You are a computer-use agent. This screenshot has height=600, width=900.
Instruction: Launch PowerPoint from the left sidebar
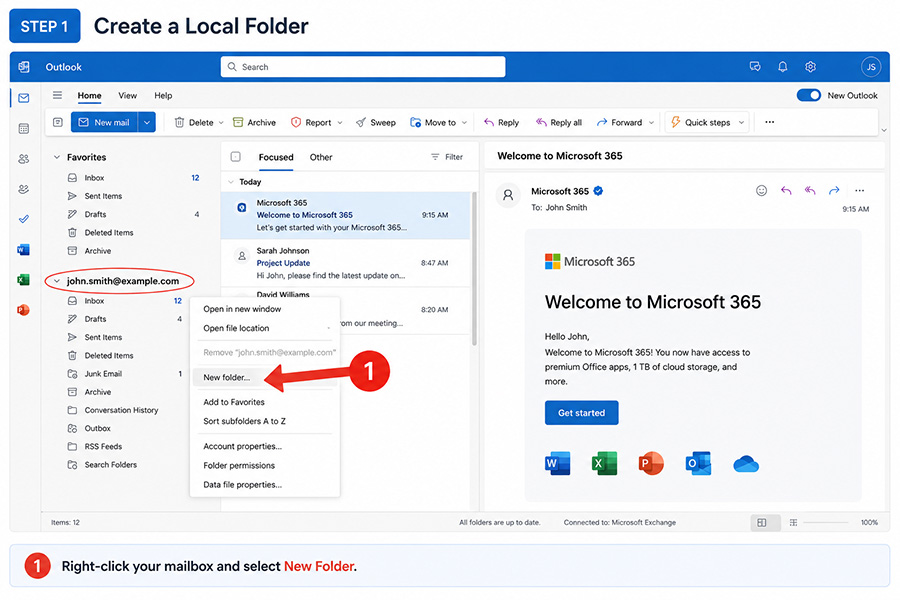click(x=24, y=310)
